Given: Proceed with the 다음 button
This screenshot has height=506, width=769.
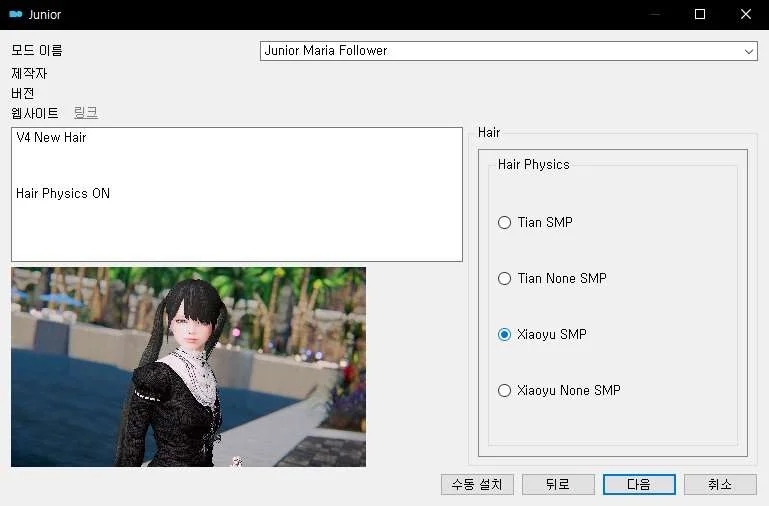Looking at the screenshot, I should coord(639,484).
